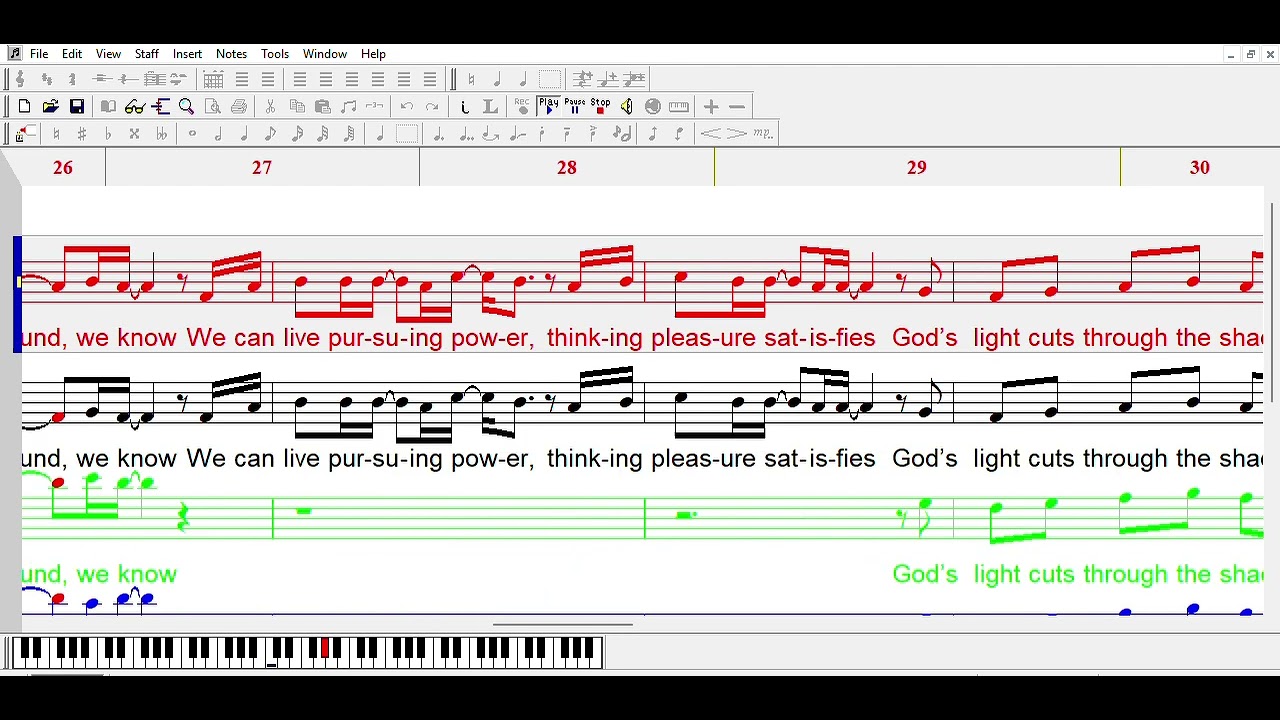Select the whole note duration
Image resolution: width=1280 pixels, height=720 pixels.
coord(192,134)
